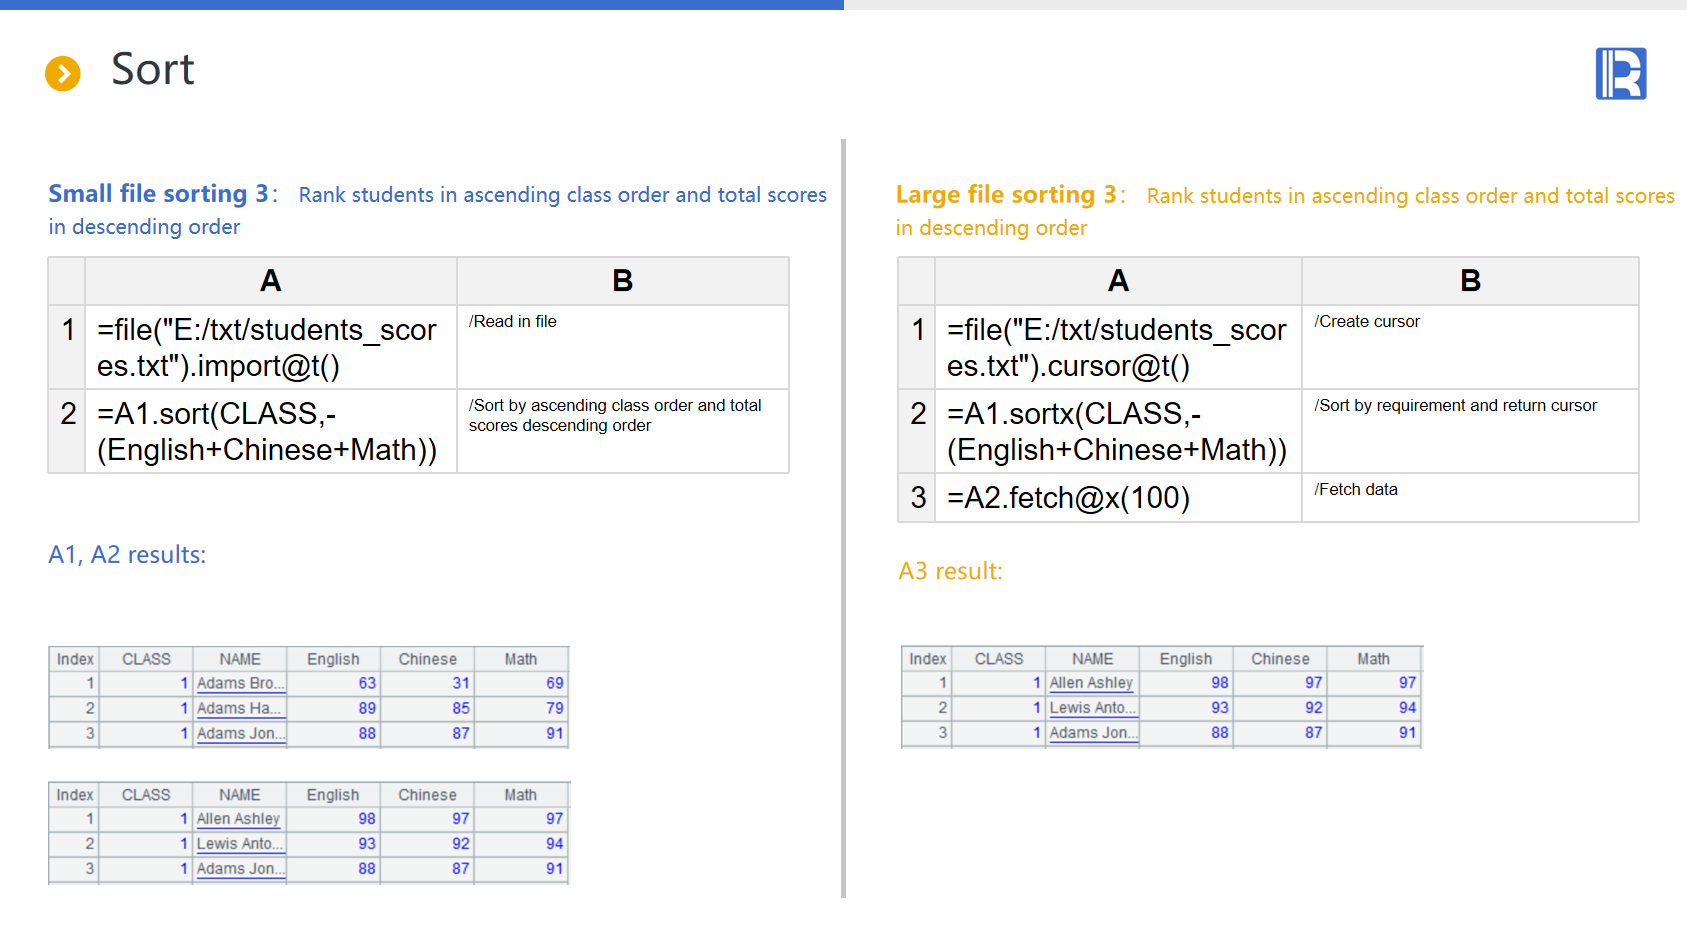
Task: Click Lewis Anto... in the A3 result table
Action: click(1091, 708)
